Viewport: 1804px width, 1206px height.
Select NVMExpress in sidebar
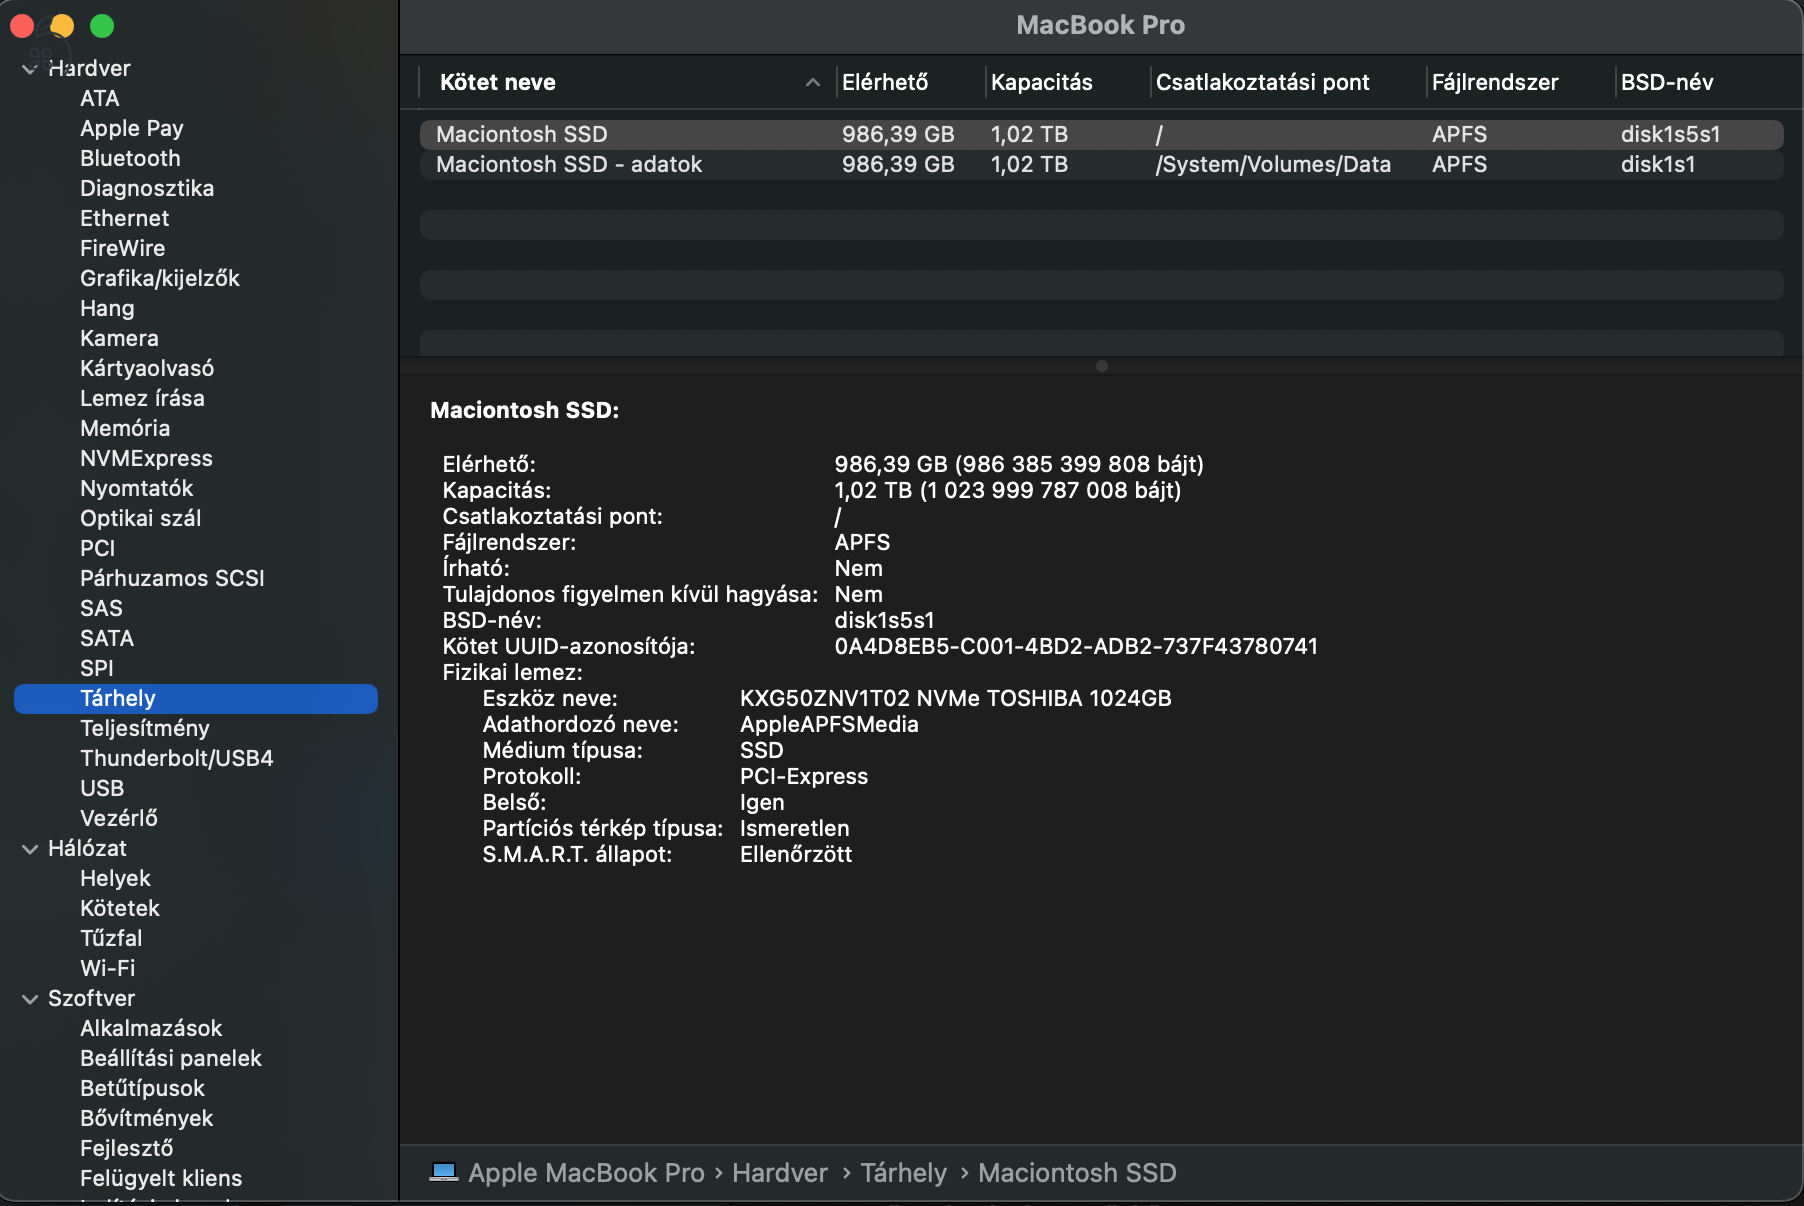click(146, 458)
